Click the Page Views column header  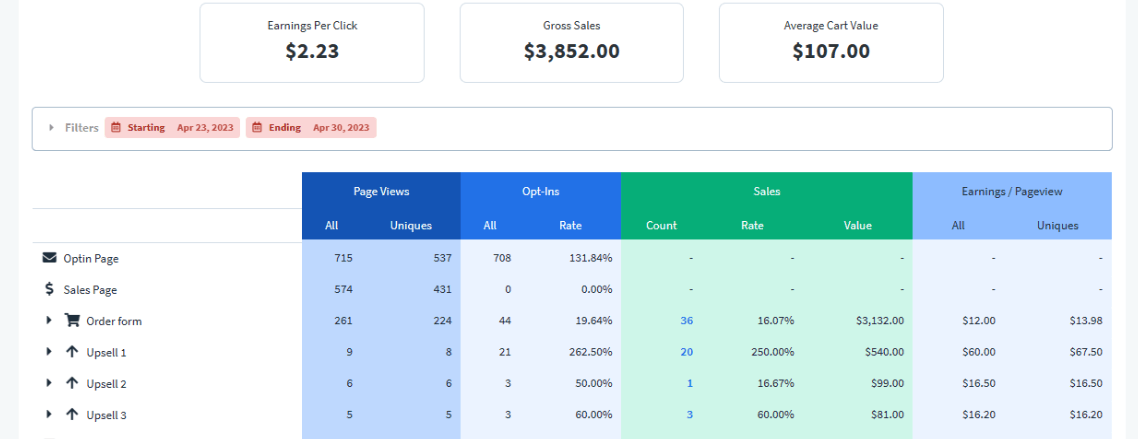coord(381,191)
